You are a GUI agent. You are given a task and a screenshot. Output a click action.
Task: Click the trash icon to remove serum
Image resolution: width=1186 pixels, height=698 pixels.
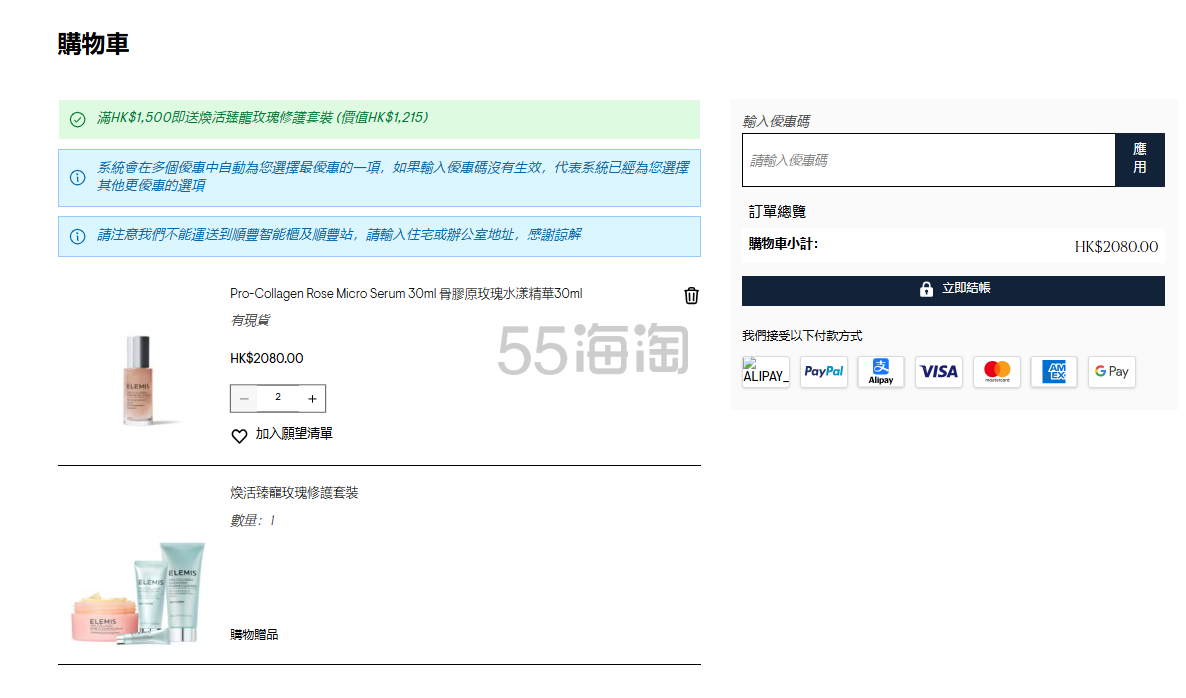[x=691, y=296]
